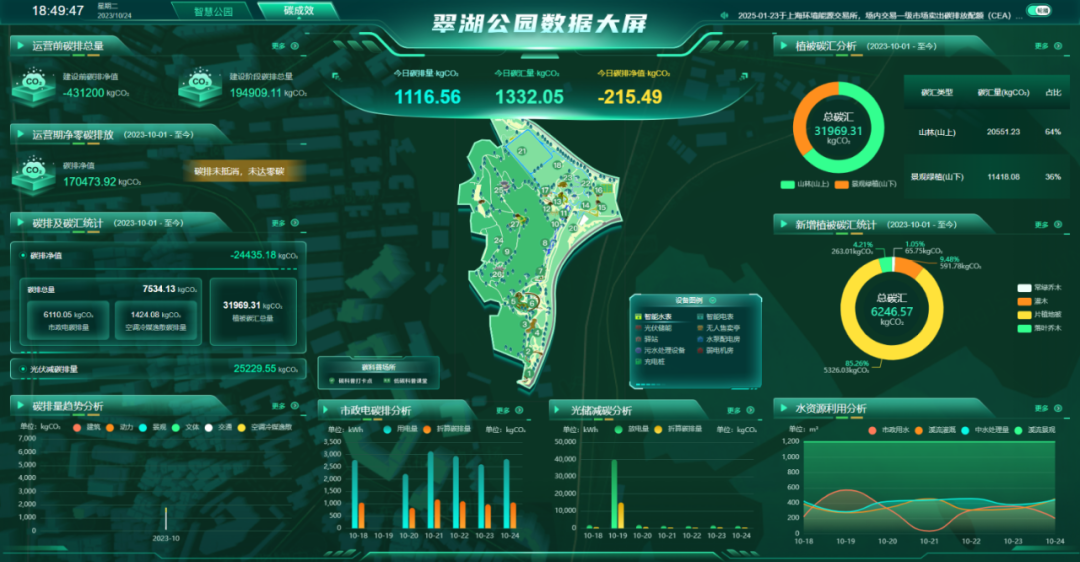Click 更多 arrow in 运营前碳排总量 panel
This screenshot has width=1080, height=562.
[294, 46]
